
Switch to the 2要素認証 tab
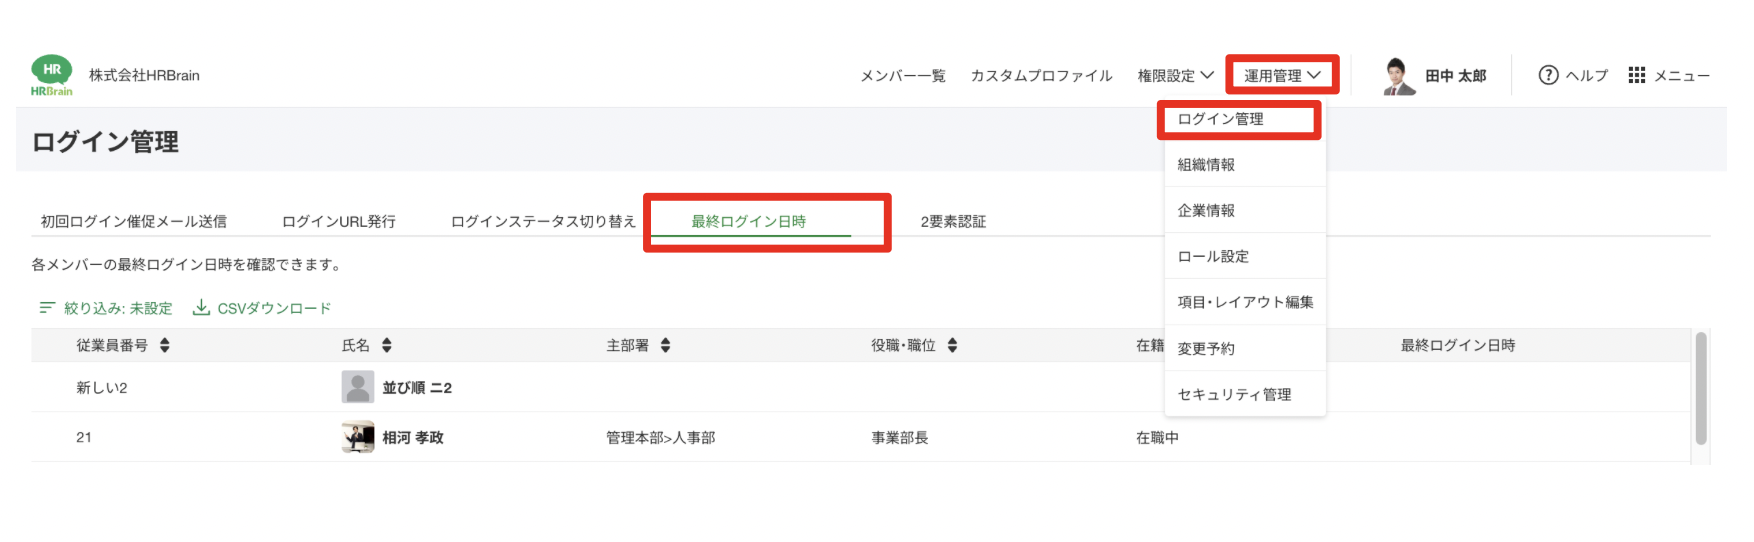click(x=953, y=222)
